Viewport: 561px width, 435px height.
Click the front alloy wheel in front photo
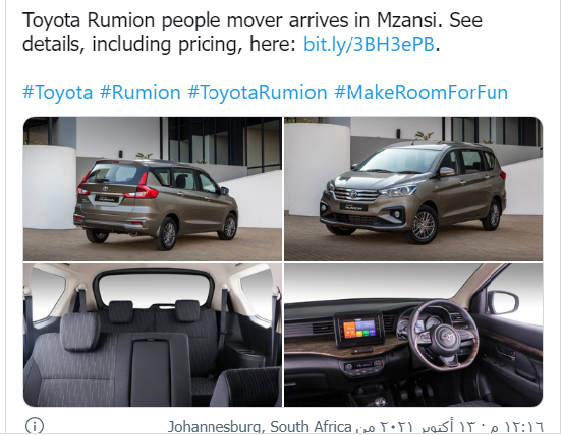423,225
